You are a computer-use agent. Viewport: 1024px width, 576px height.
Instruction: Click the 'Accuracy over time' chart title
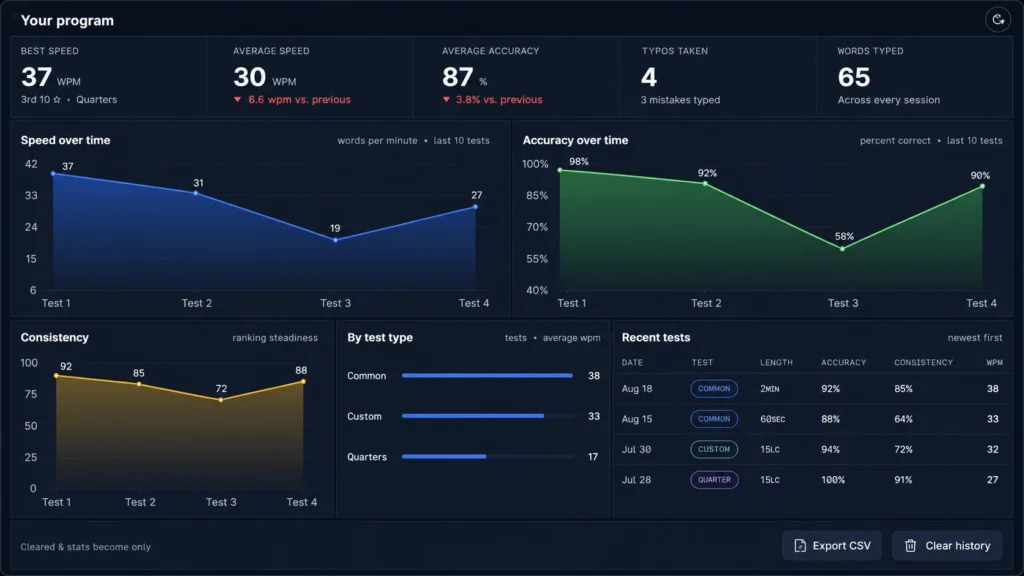pyautogui.click(x=575, y=140)
